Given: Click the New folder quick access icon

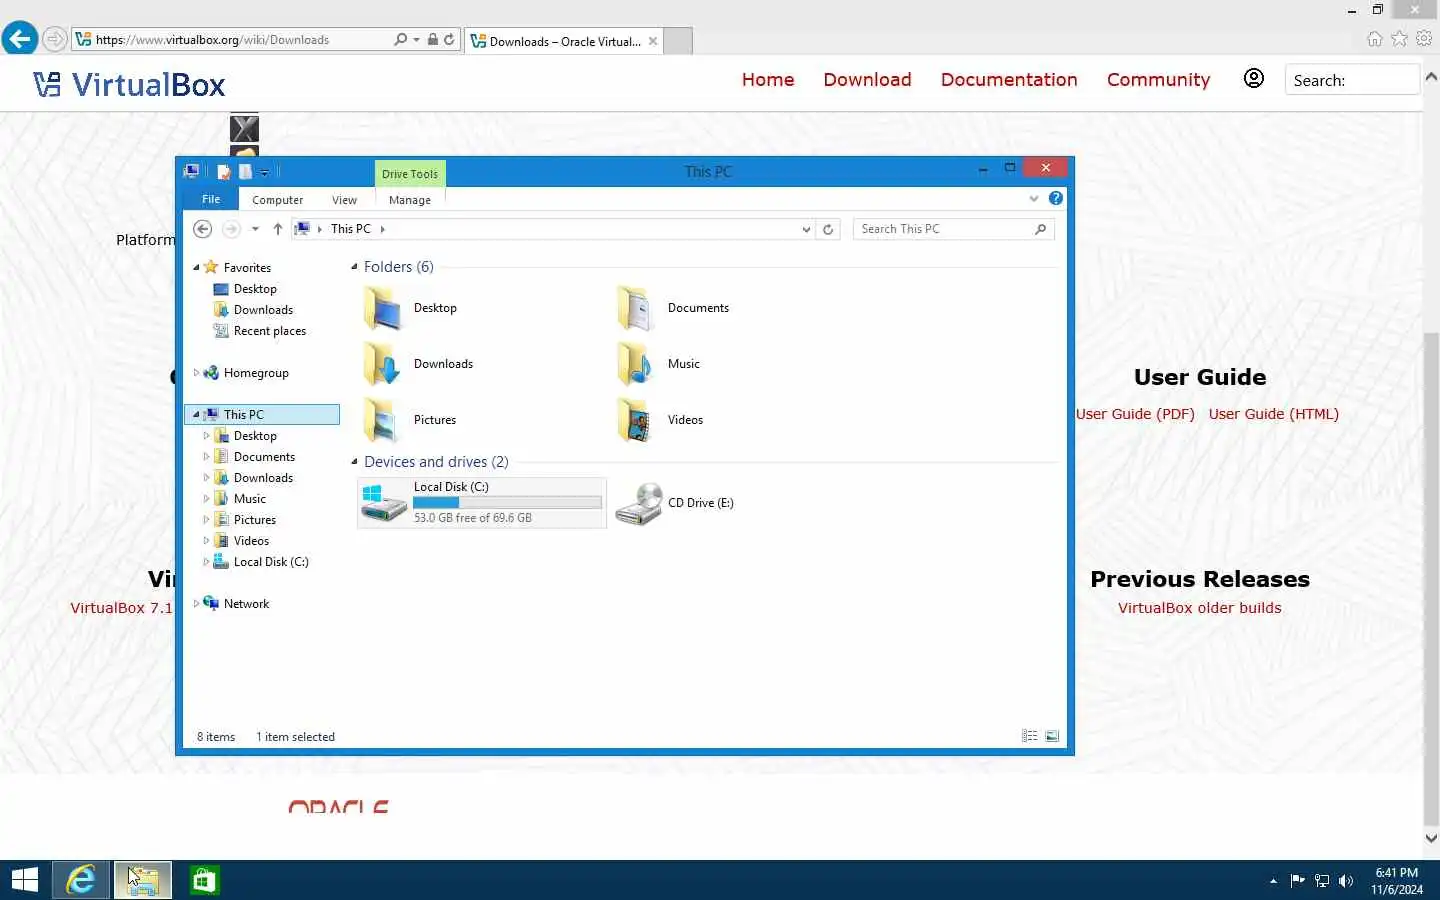Looking at the screenshot, I should 245,172.
